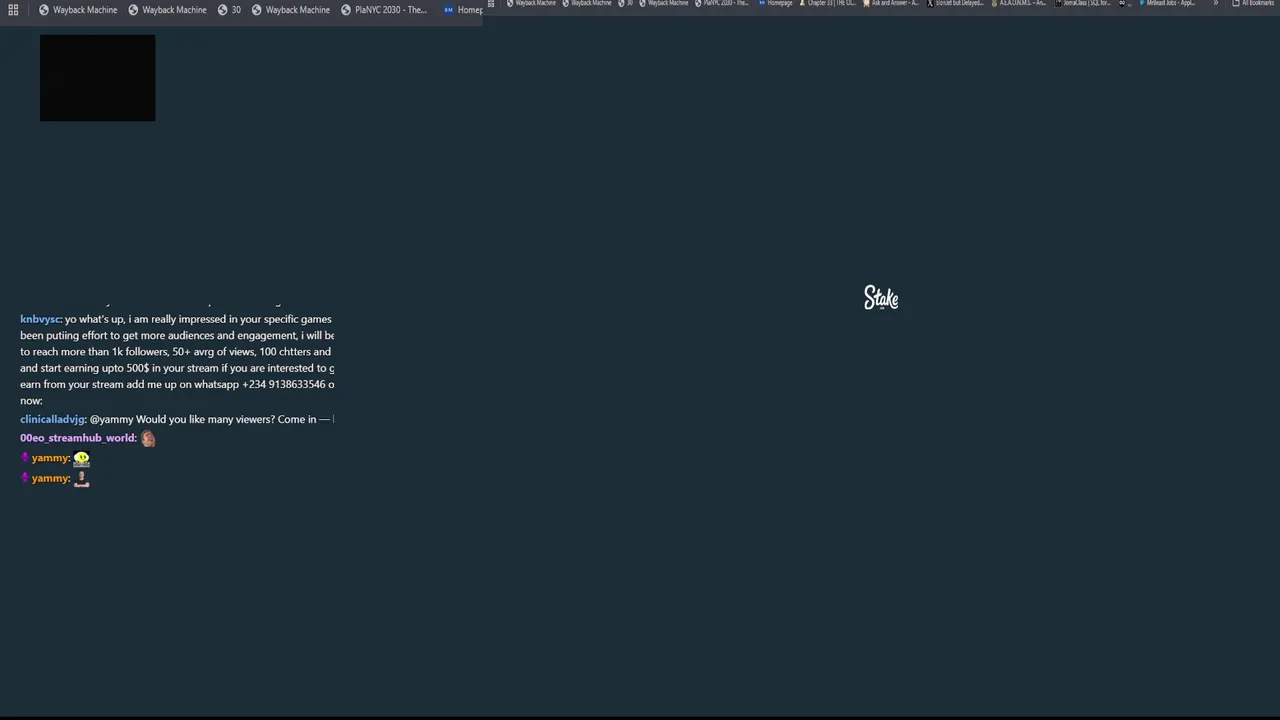Viewport: 1280px width, 720px height.
Task: Click chat username clinicalladvjg
Action: pyautogui.click(x=52, y=419)
